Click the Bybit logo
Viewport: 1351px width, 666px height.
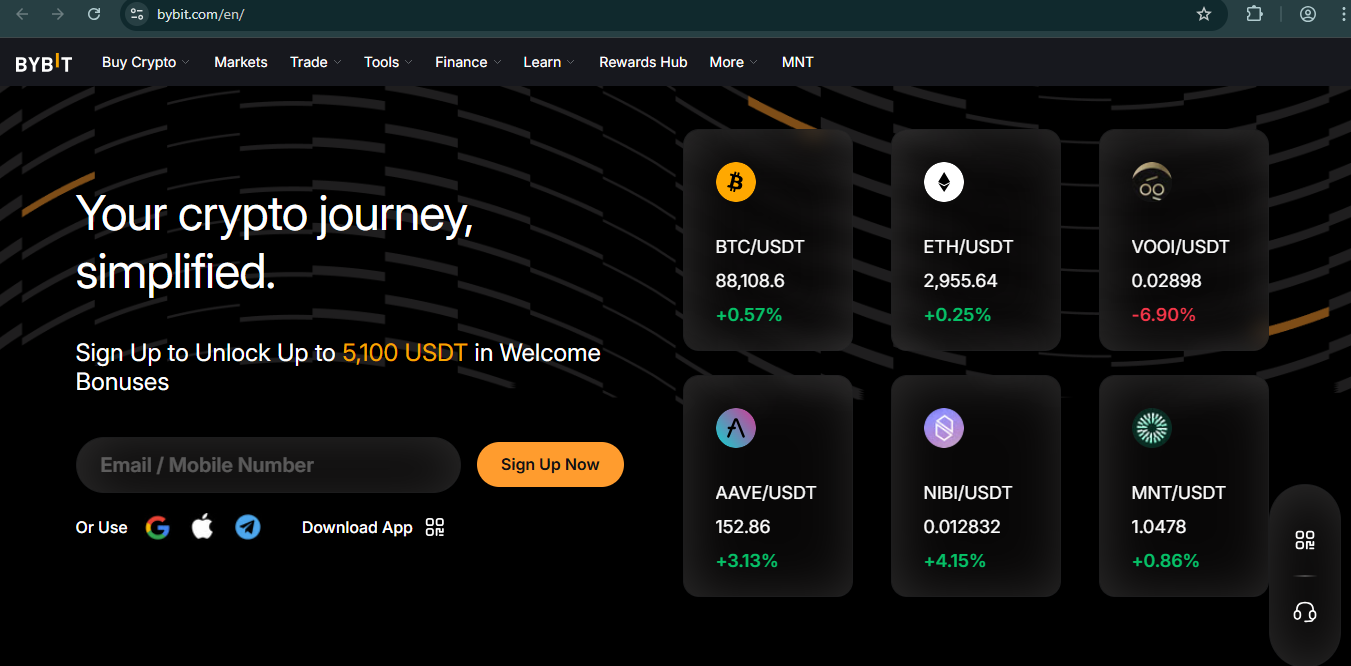(x=44, y=63)
